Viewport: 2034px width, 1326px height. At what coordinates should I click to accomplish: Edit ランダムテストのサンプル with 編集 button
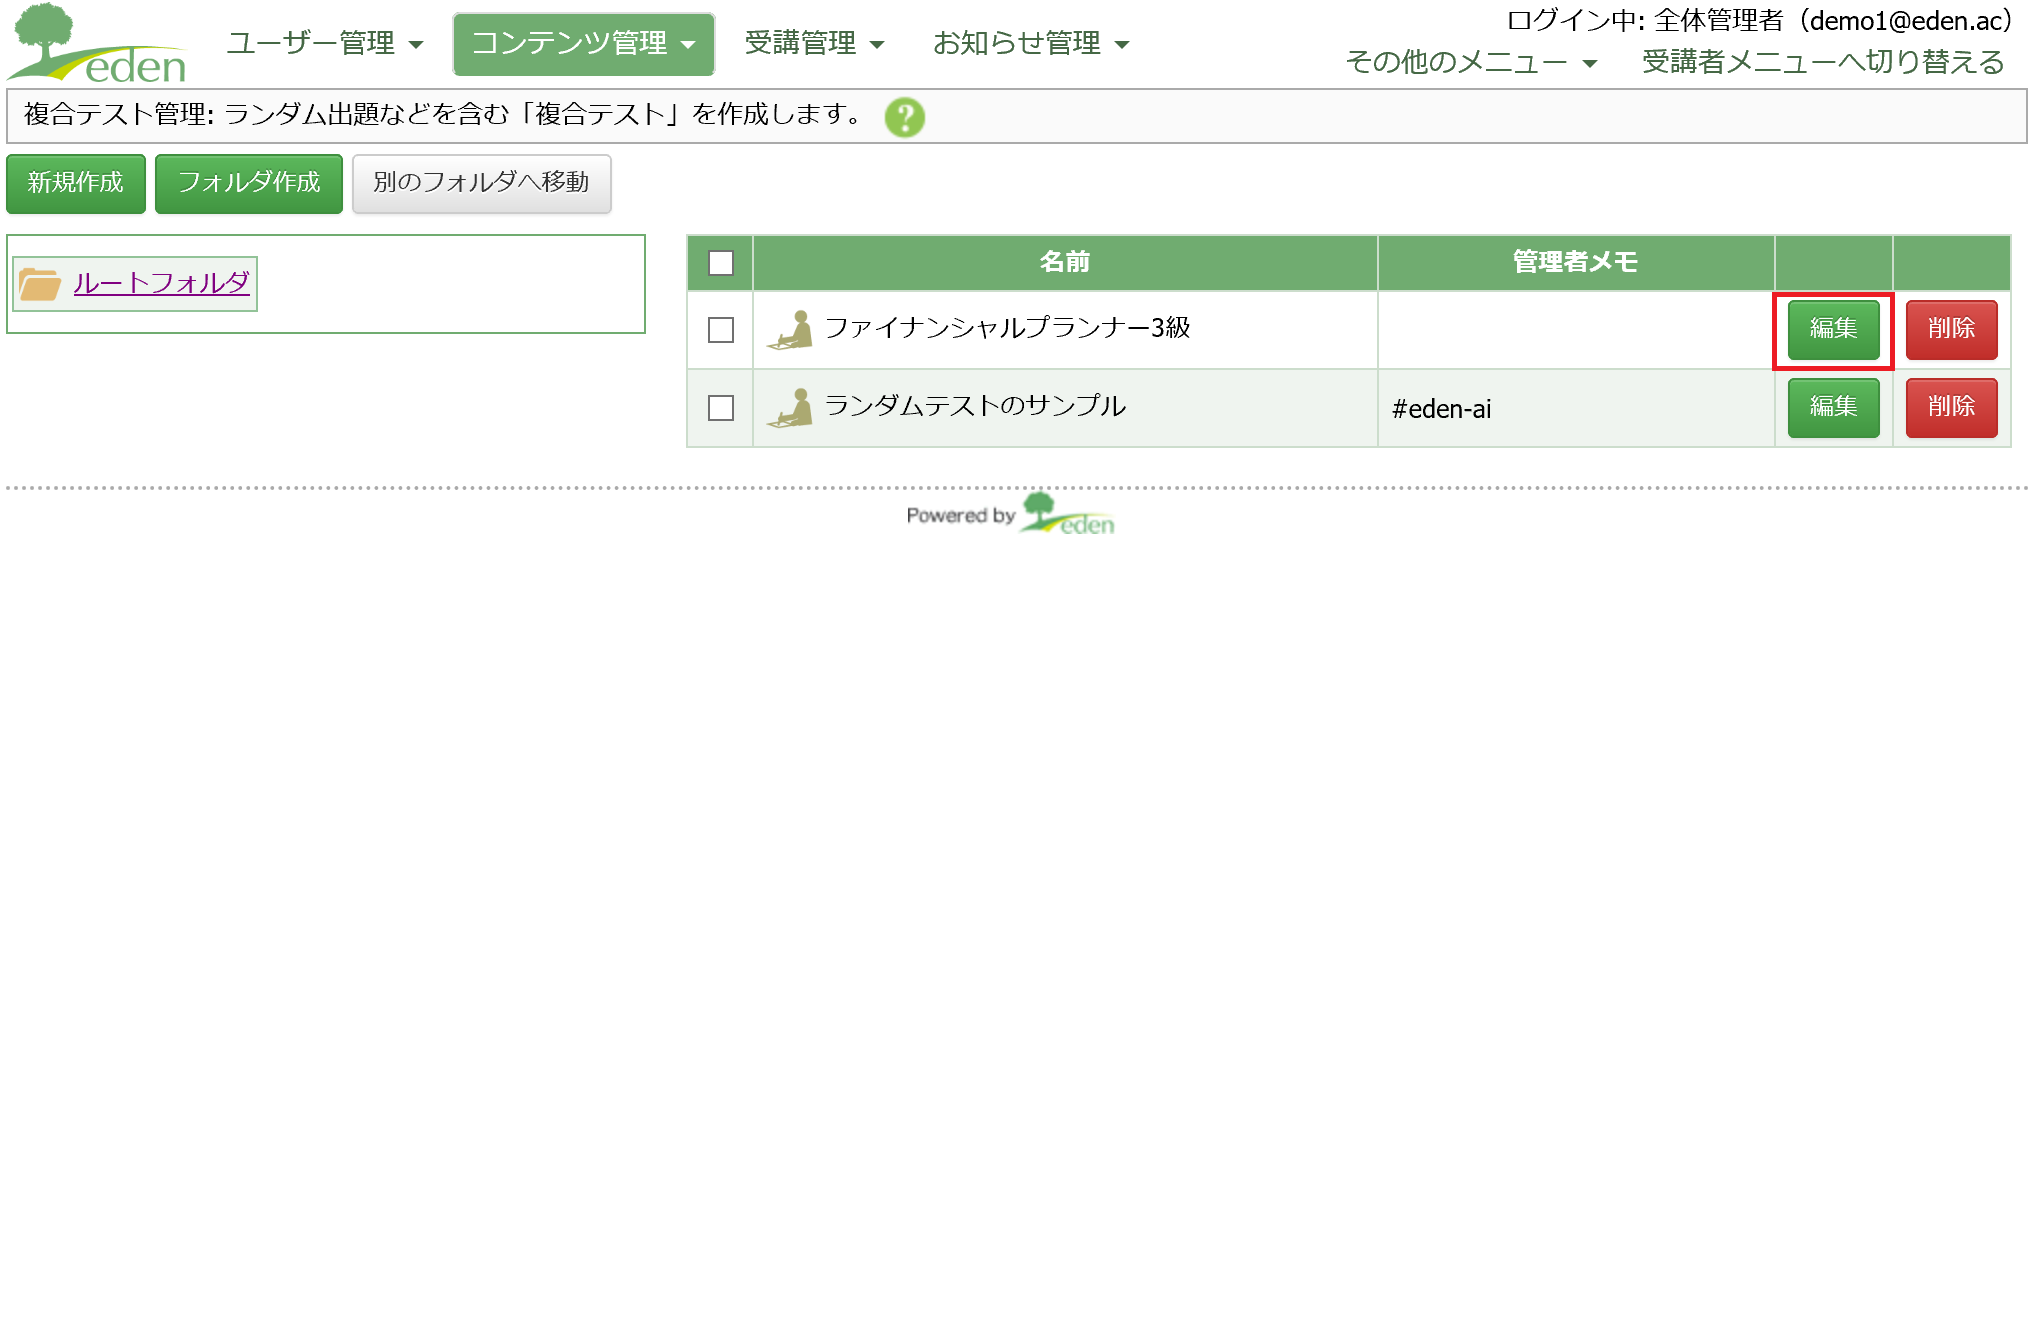1833,407
